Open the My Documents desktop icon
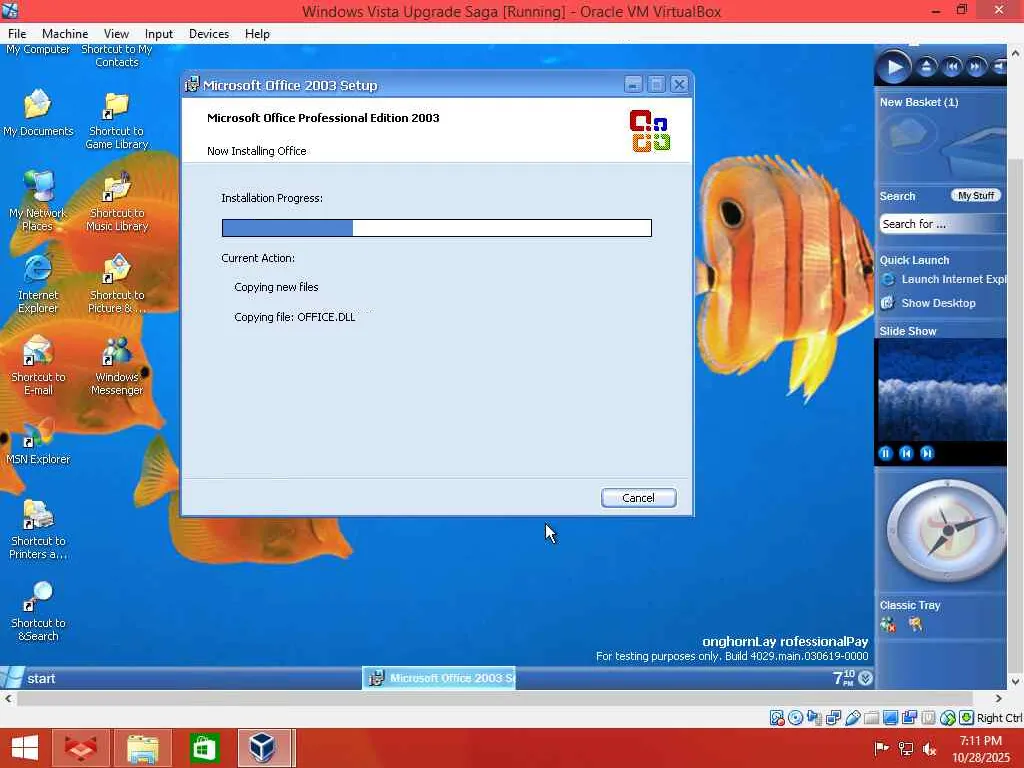Image resolution: width=1024 pixels, height=768 pixels. [38, 113]
